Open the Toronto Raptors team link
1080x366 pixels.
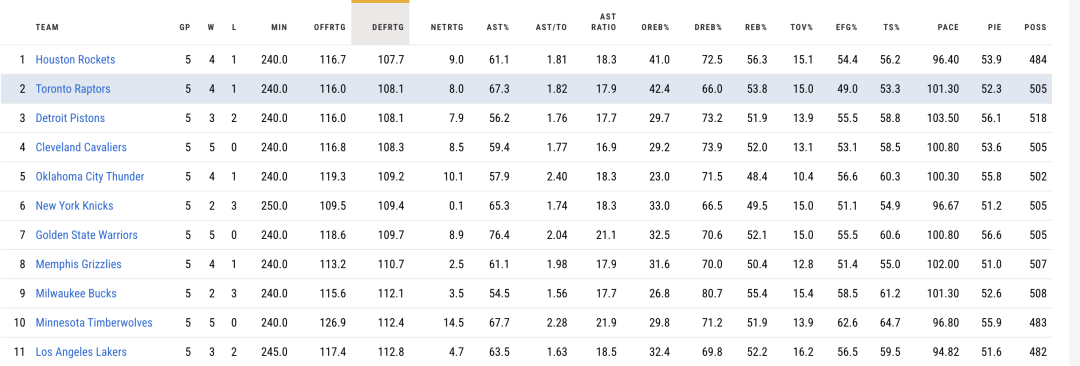tap(73, 89)
